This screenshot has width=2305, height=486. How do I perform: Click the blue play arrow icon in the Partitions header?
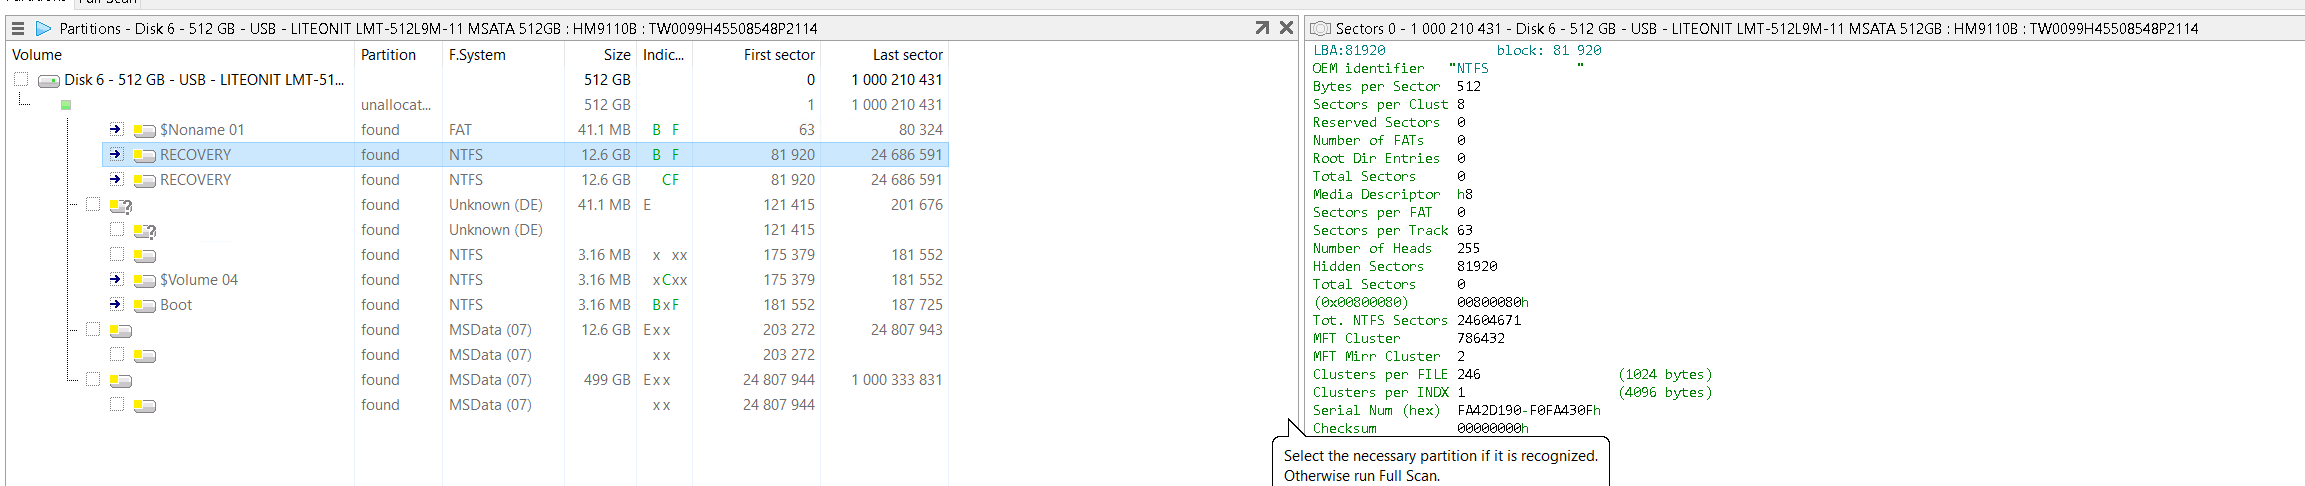coord(43,28)
